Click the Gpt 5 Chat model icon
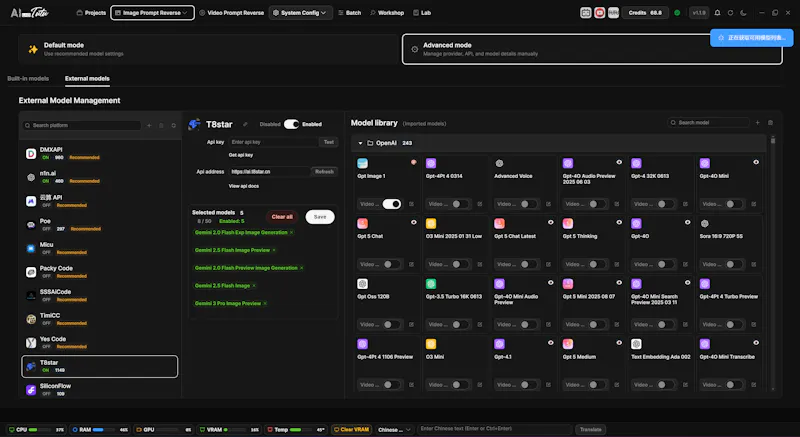800x437 pixels. 362,223
